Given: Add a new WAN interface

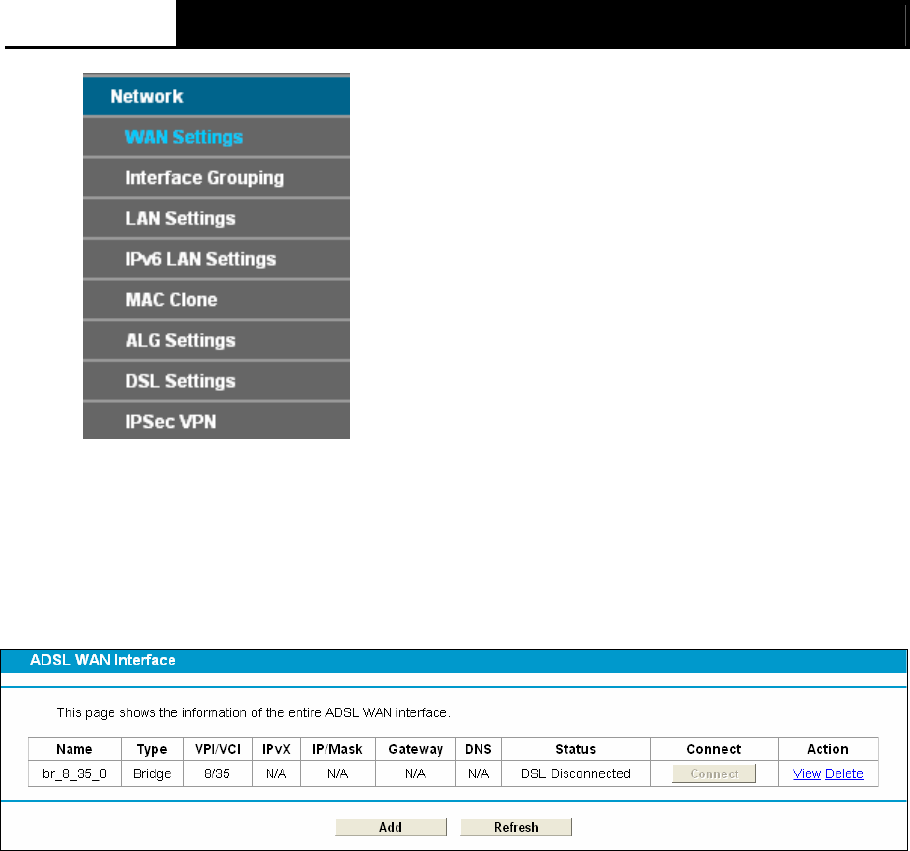Looking at the screenshot, I should pos(391,827).
